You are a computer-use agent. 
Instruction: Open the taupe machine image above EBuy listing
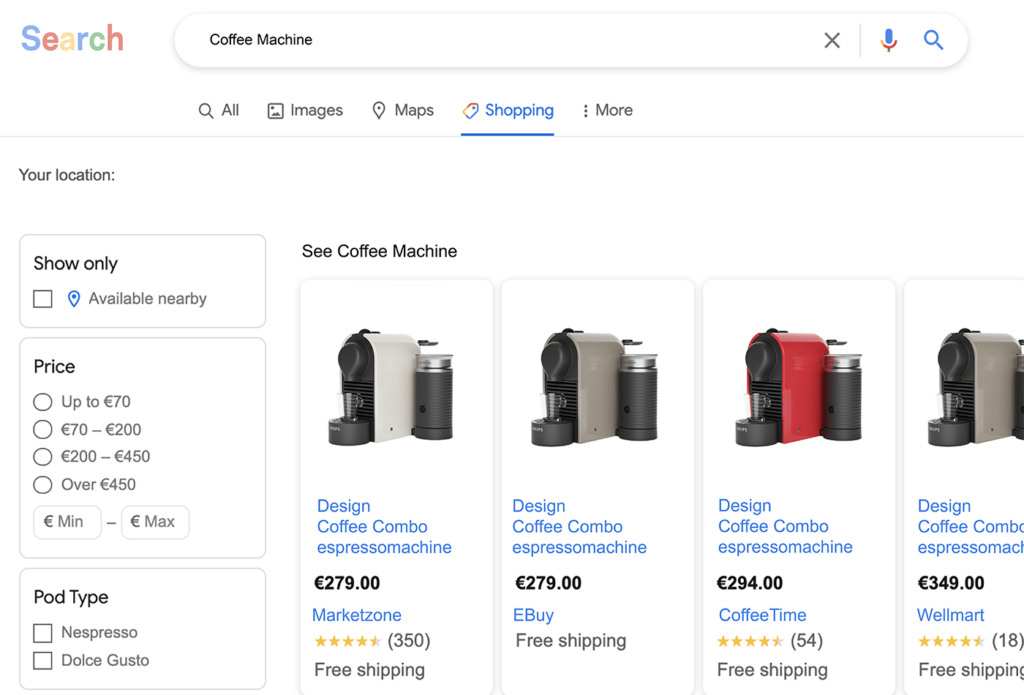[x=594, y=387]
